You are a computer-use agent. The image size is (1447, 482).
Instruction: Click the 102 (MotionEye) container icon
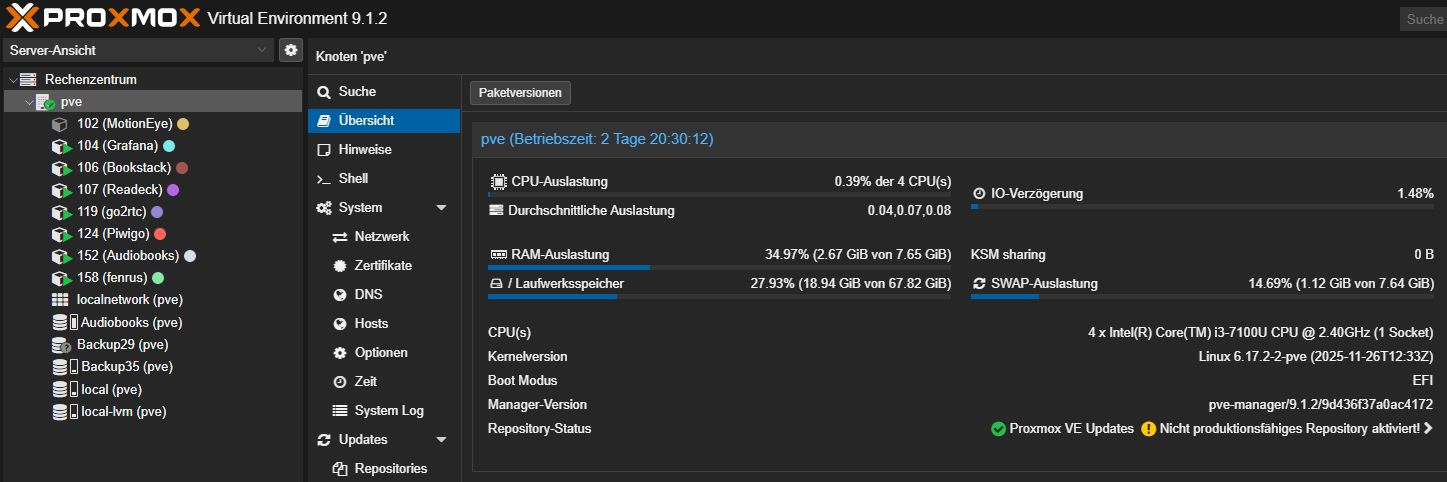click(x=60, y=124)
